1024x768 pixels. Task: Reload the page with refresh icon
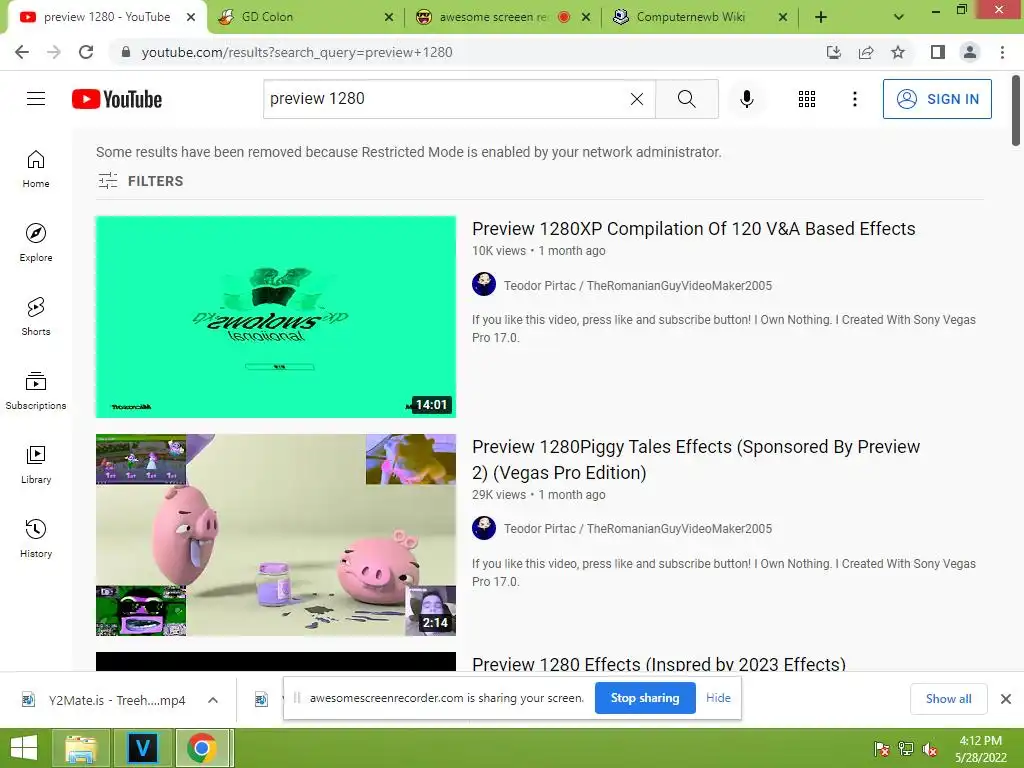[86, 52]
